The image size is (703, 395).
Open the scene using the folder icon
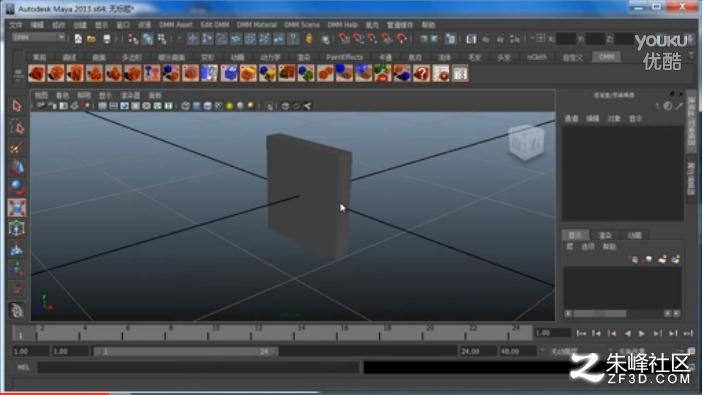tap(91, 39)
